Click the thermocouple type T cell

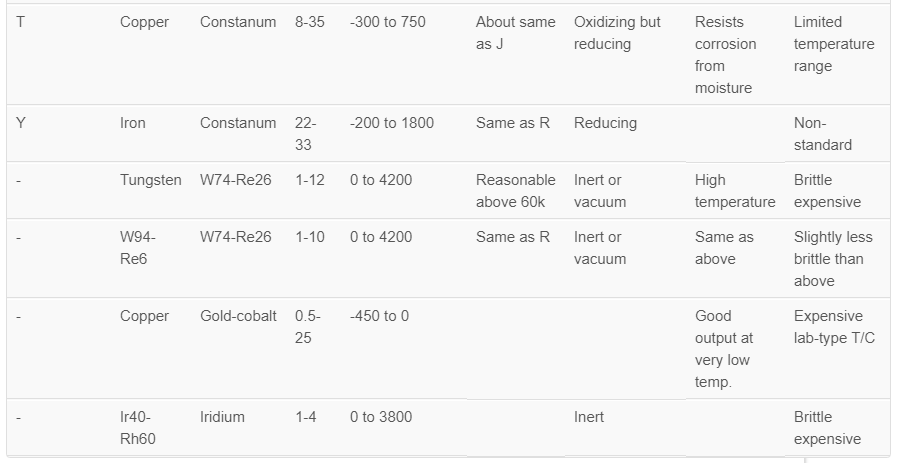tap(21, 22)
